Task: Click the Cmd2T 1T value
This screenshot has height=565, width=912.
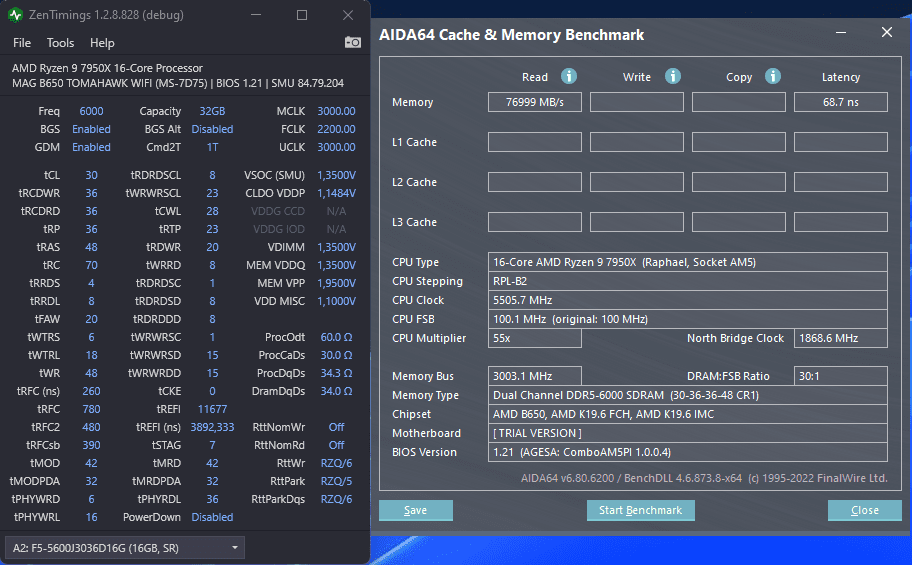Action: tap(212, 147)
